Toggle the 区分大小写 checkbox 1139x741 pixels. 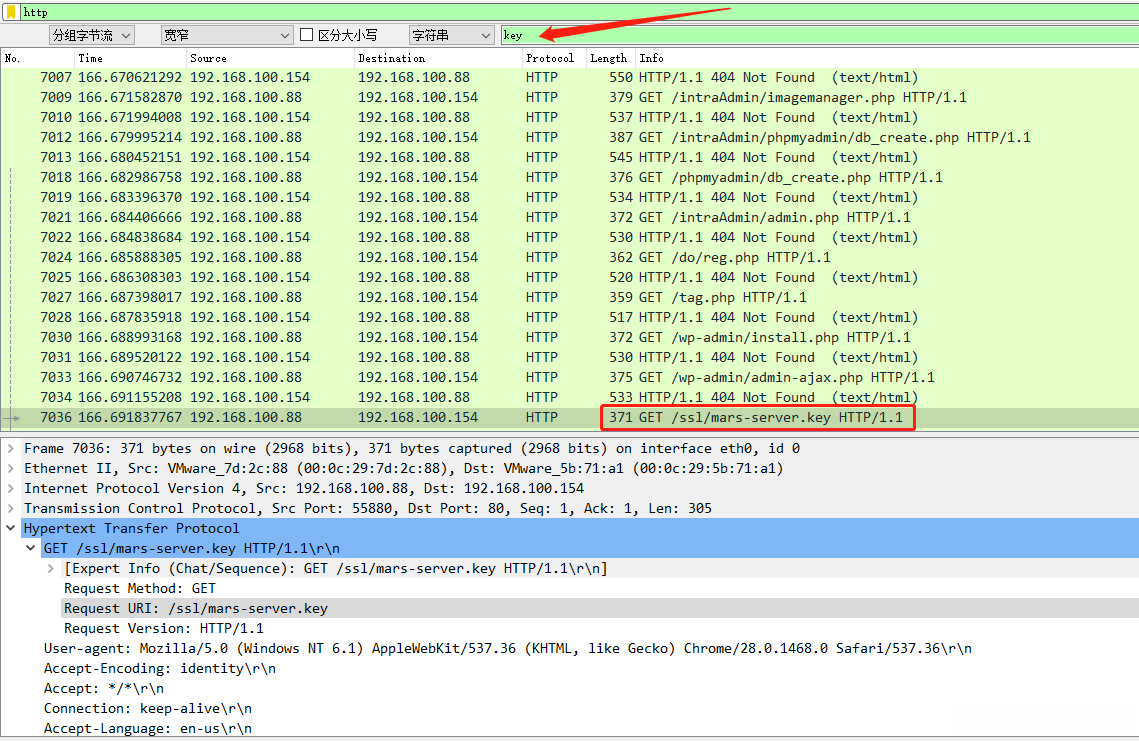(307, 35)
